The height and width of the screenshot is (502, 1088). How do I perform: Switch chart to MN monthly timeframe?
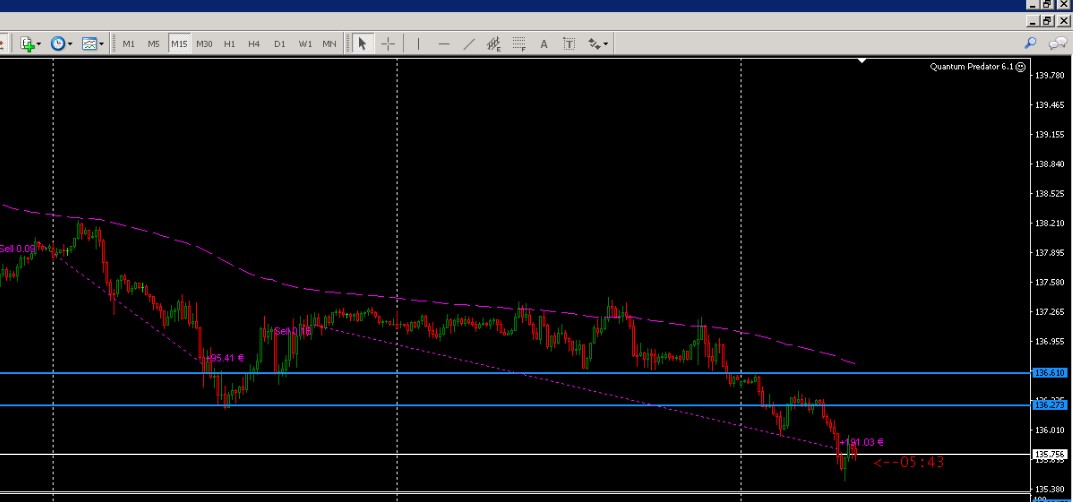tap(329, 44)
